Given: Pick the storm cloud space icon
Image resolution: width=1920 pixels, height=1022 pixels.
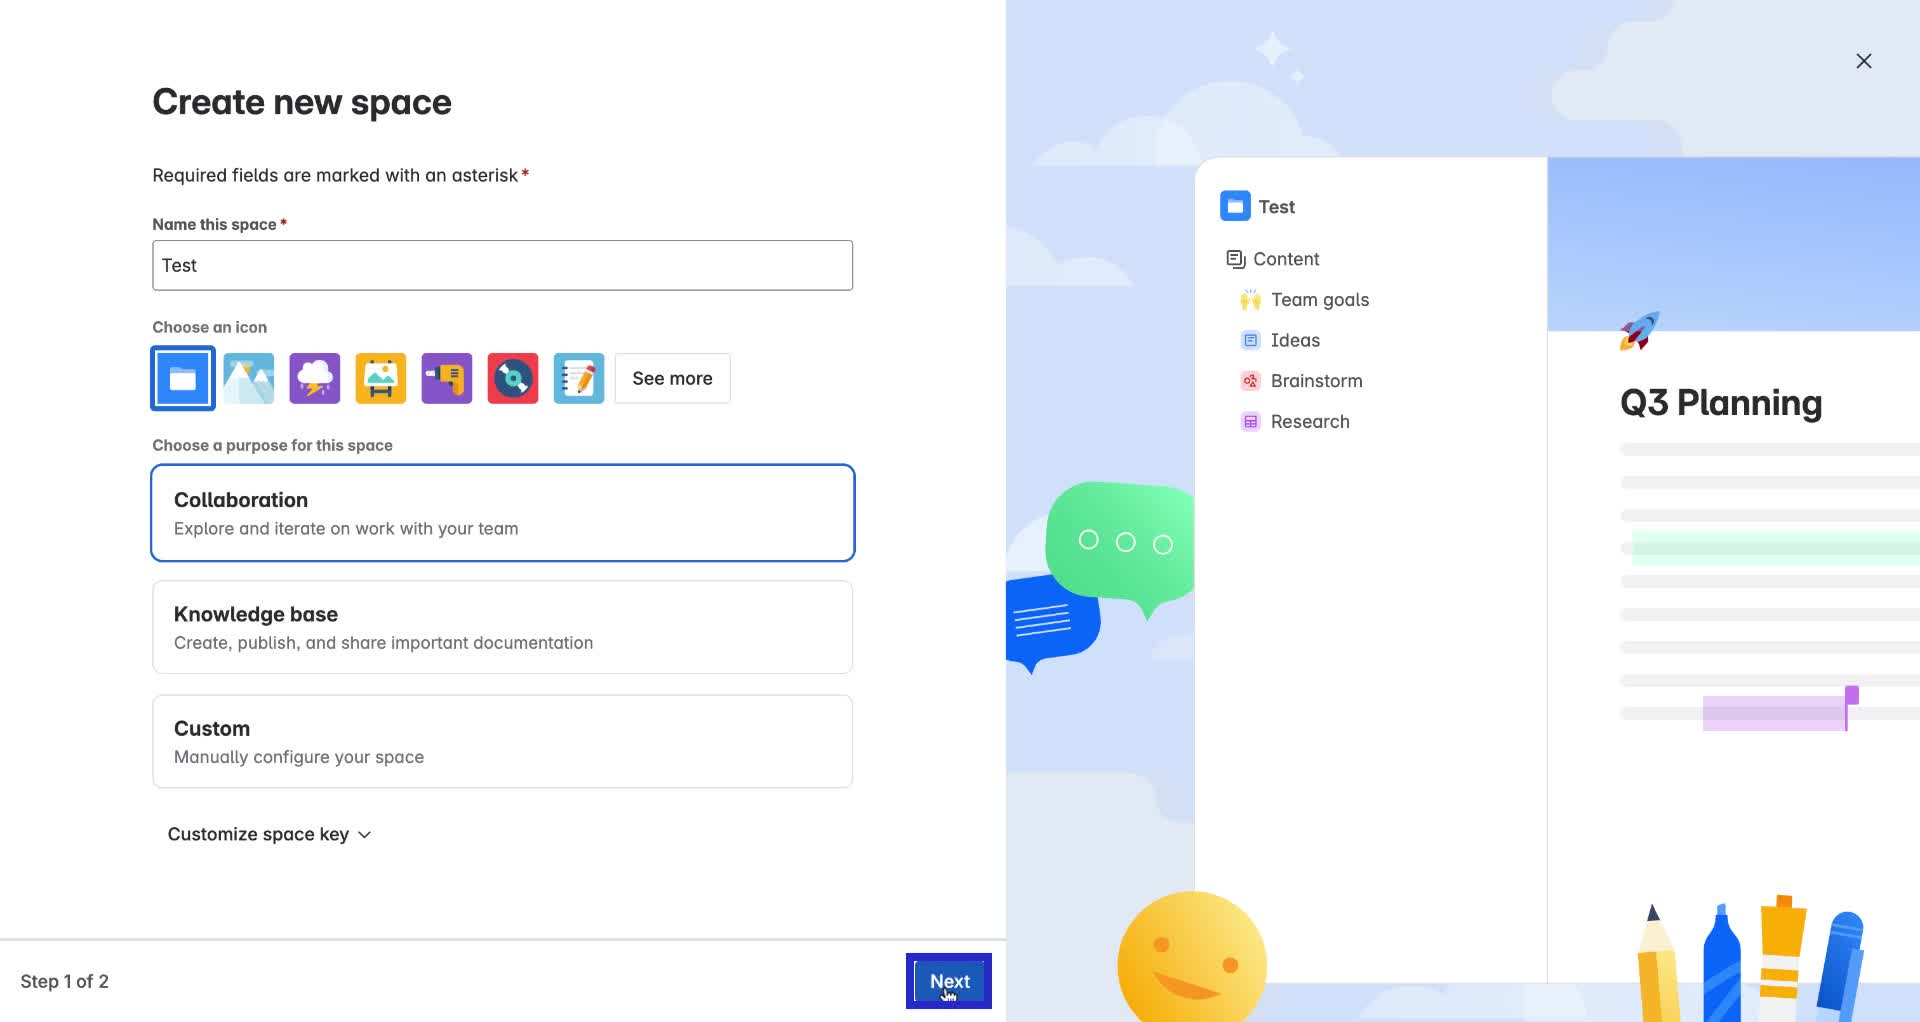Looking at the screenshot, I should [x=314, y=378].
